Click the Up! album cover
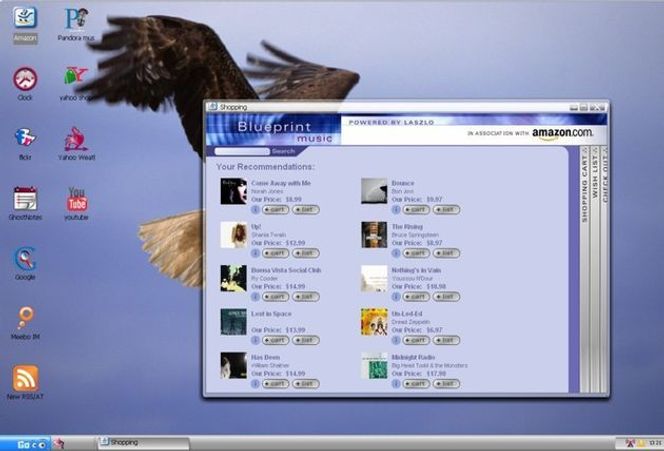 tap(233, 235)
